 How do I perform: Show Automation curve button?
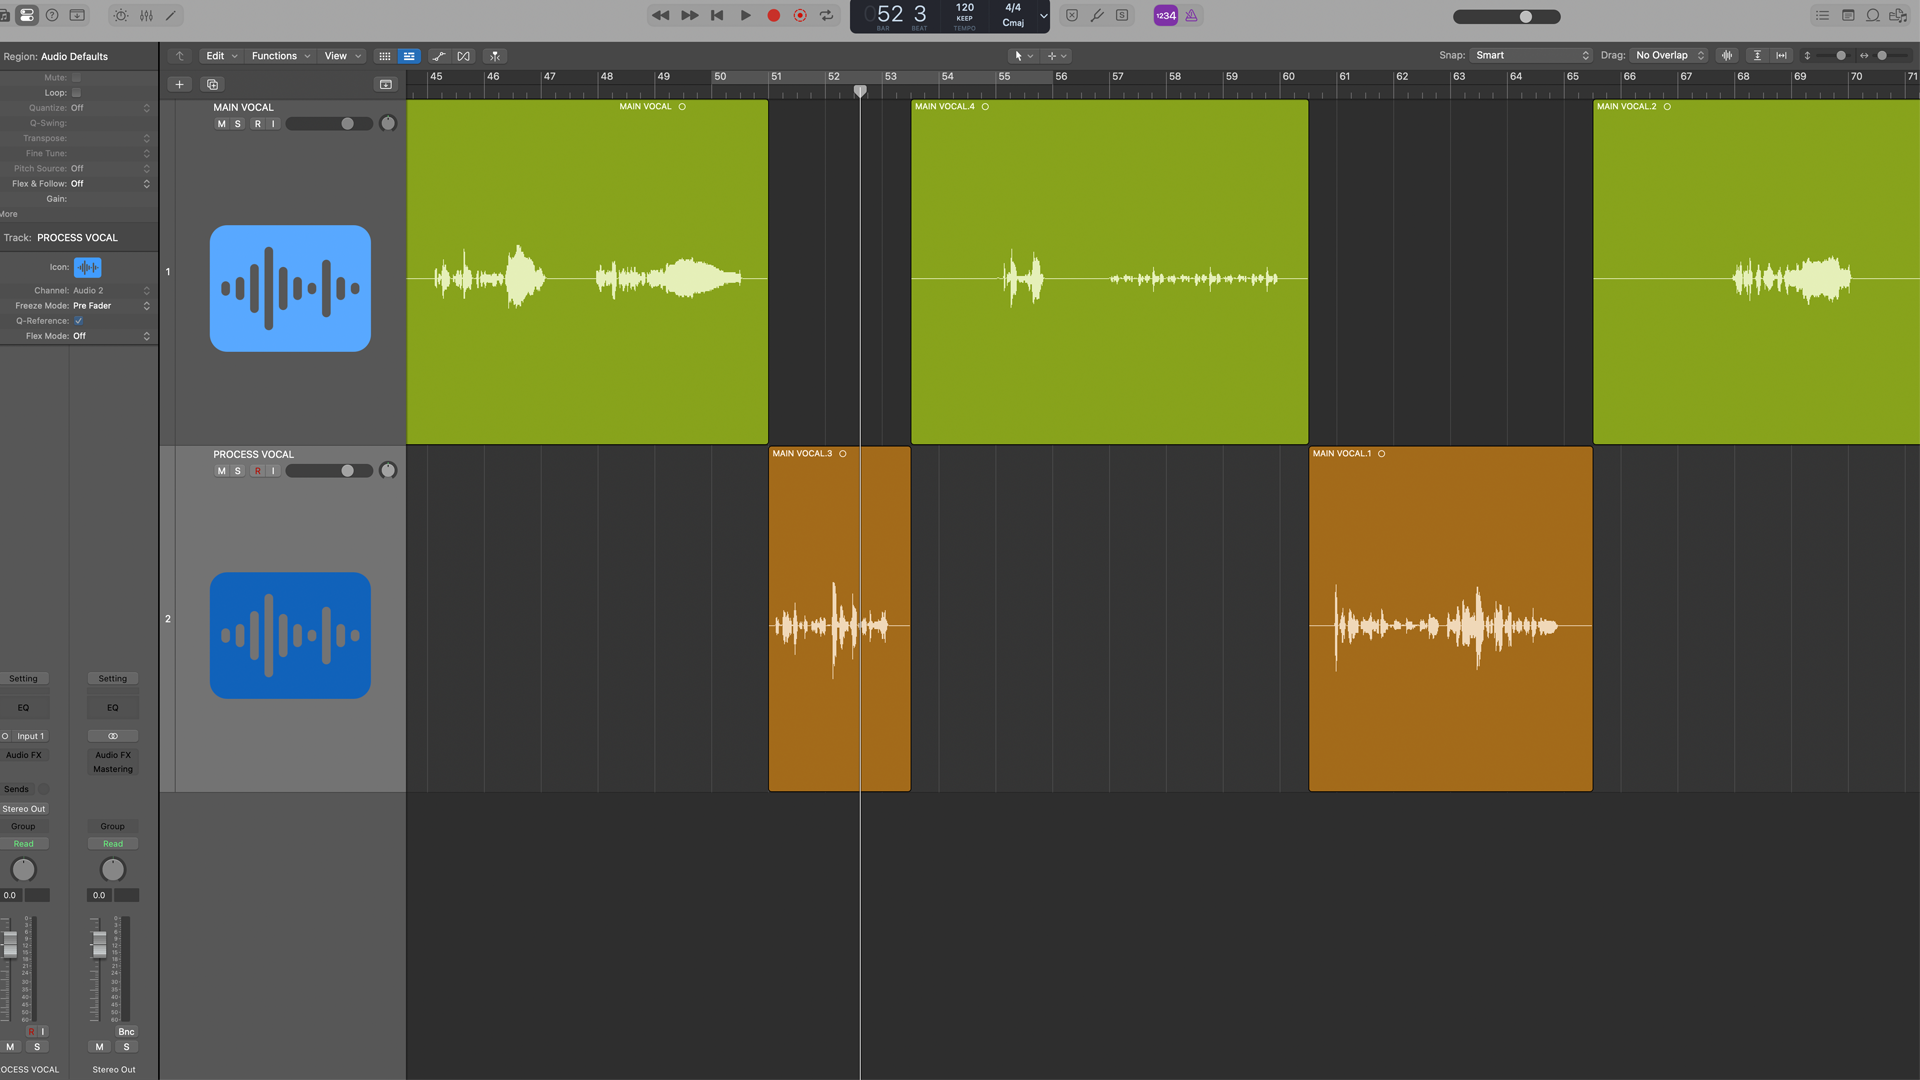point(439,56)
